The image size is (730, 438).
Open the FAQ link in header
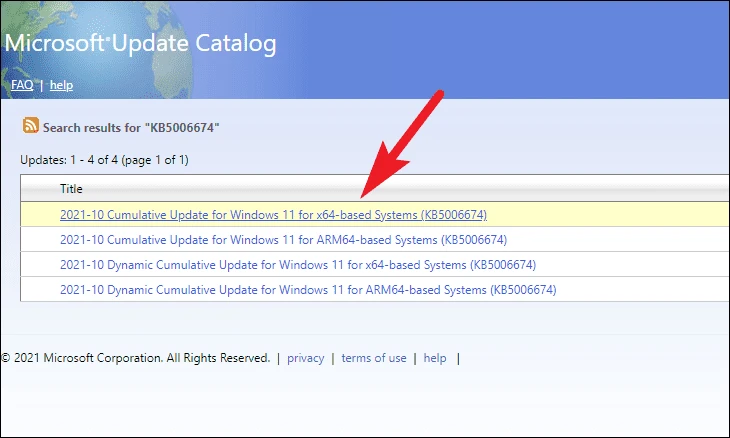[x=22, y=85]
